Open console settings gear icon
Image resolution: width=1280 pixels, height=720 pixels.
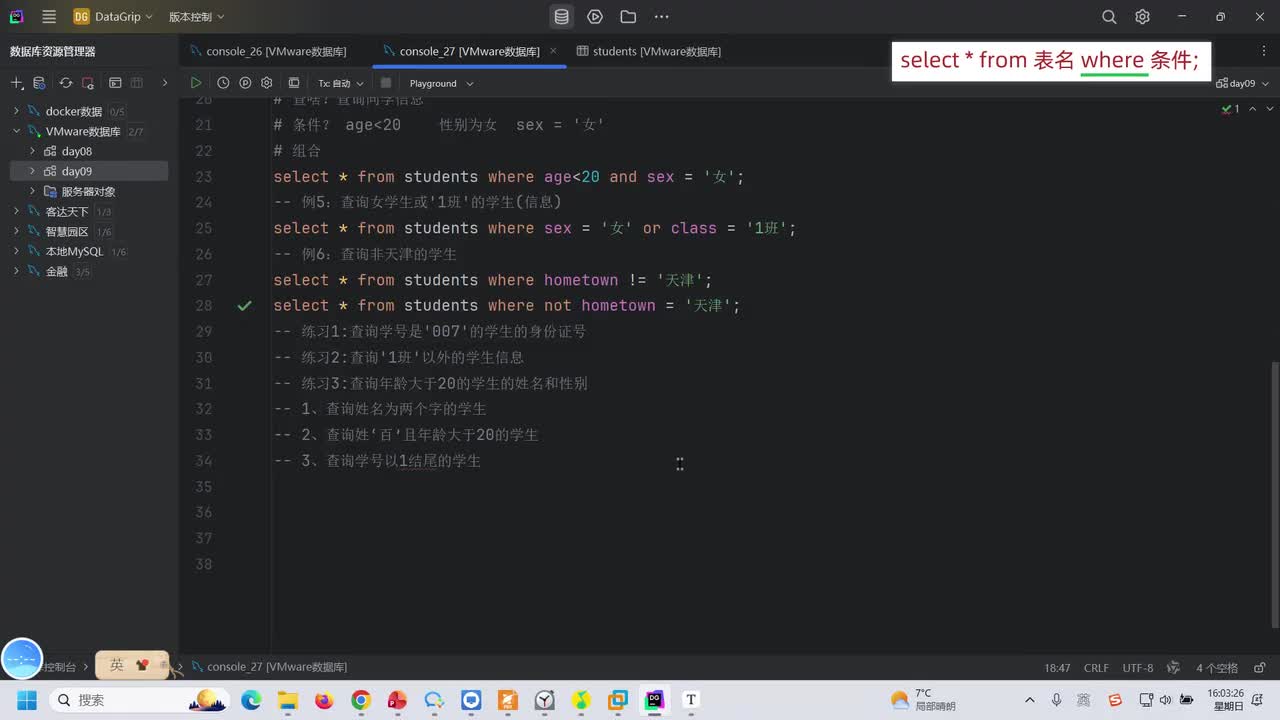click(x=267, y=83)
